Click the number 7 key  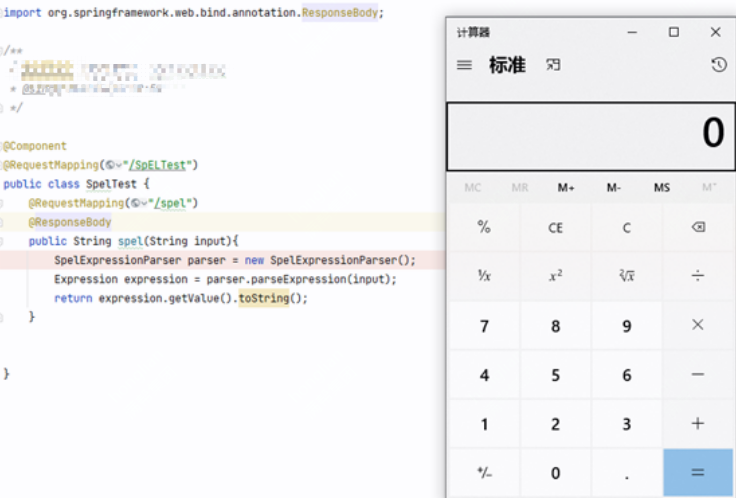484,326
